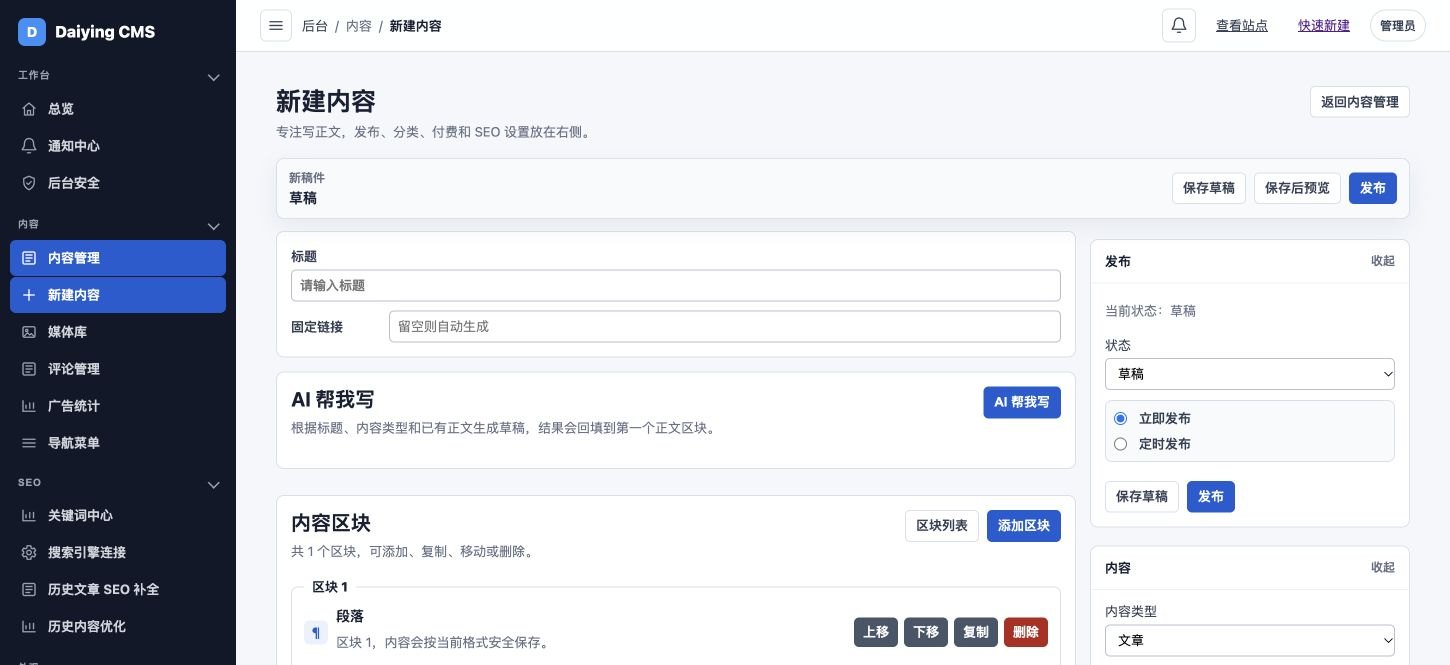Delete block with red 删除 button
The height and width of the screenshot is (665, 1450).
click(1026, 632)
